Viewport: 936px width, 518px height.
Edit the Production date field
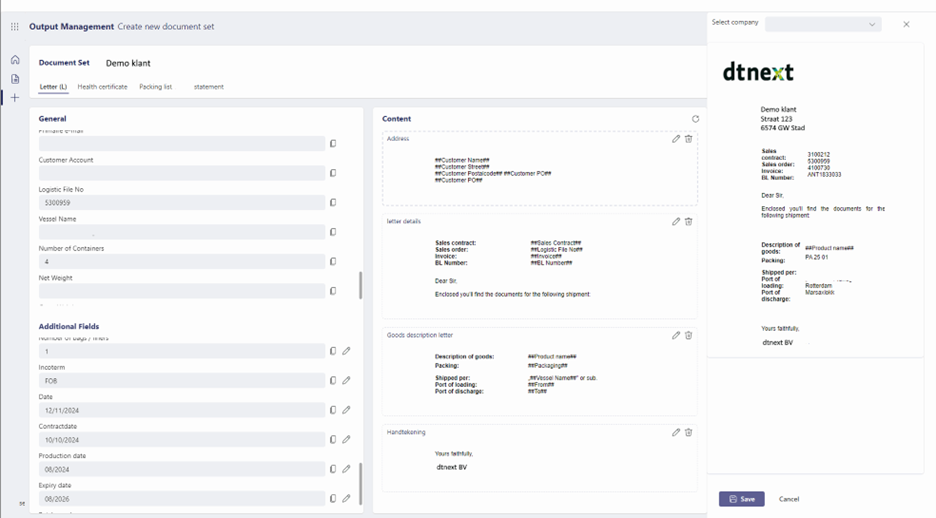(x=346, y=469)
